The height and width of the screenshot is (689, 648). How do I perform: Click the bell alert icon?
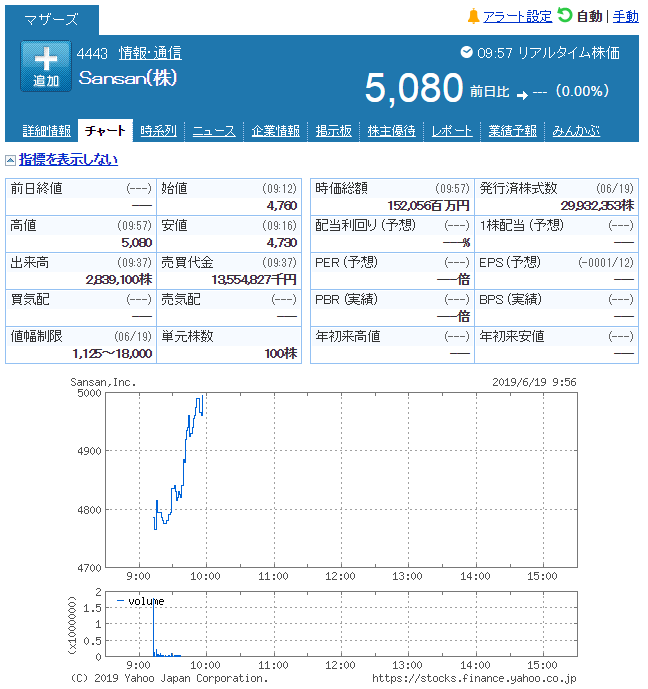(473, 16)
